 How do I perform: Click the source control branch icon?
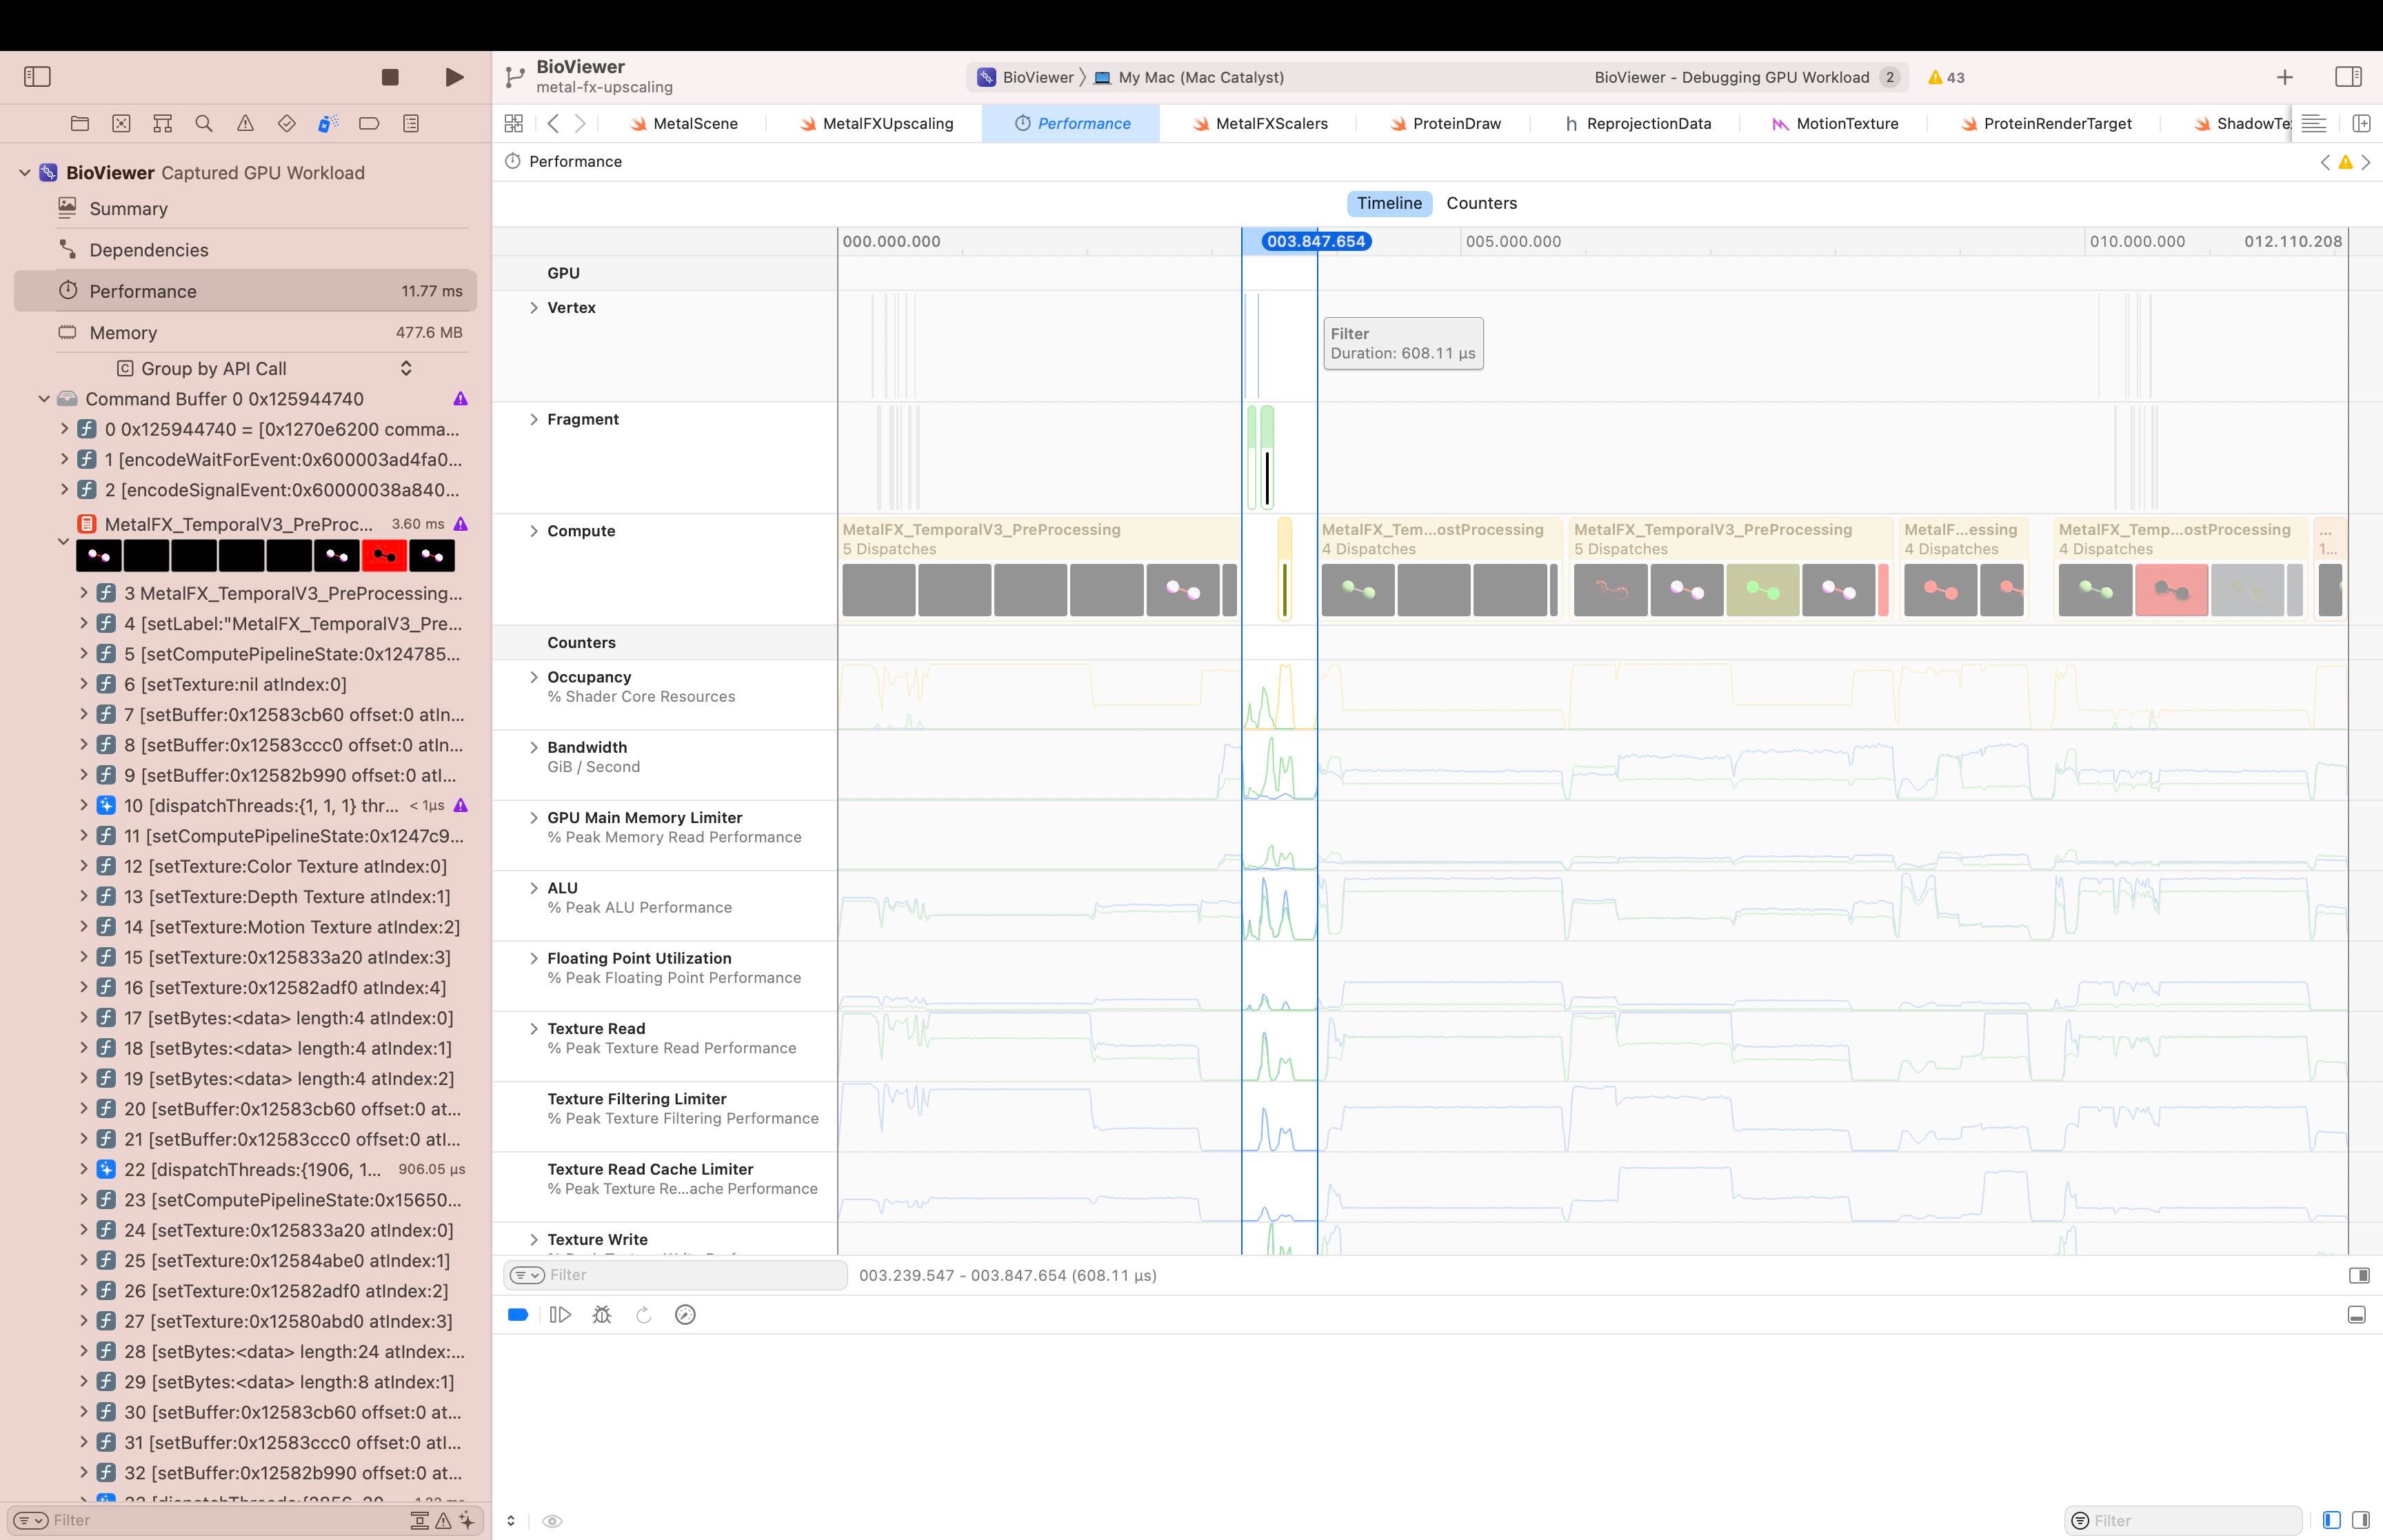(515, 77)
